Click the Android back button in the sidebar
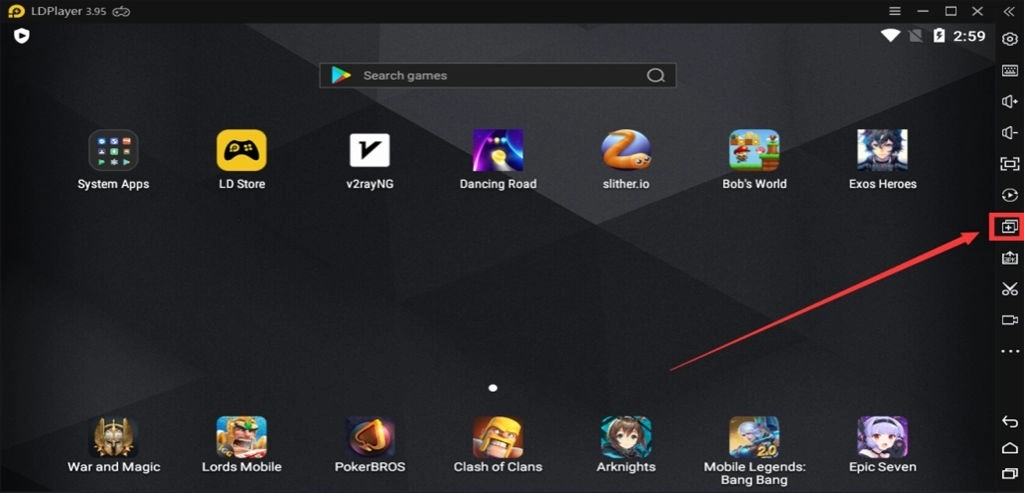Screen dimensions: 1024x493 [1010, 421]
